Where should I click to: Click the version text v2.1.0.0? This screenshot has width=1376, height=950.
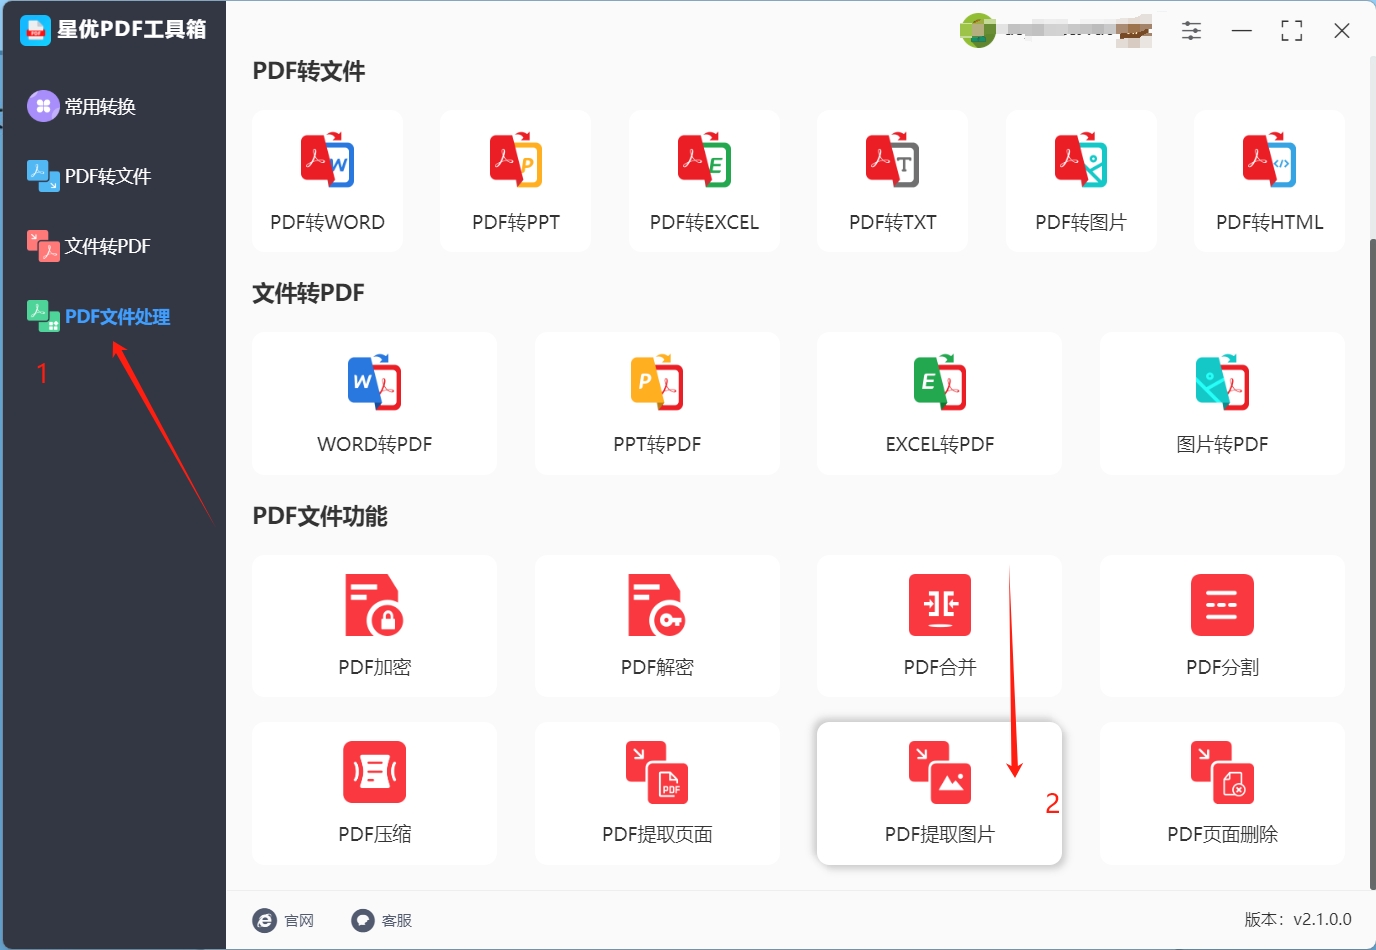1322,919
